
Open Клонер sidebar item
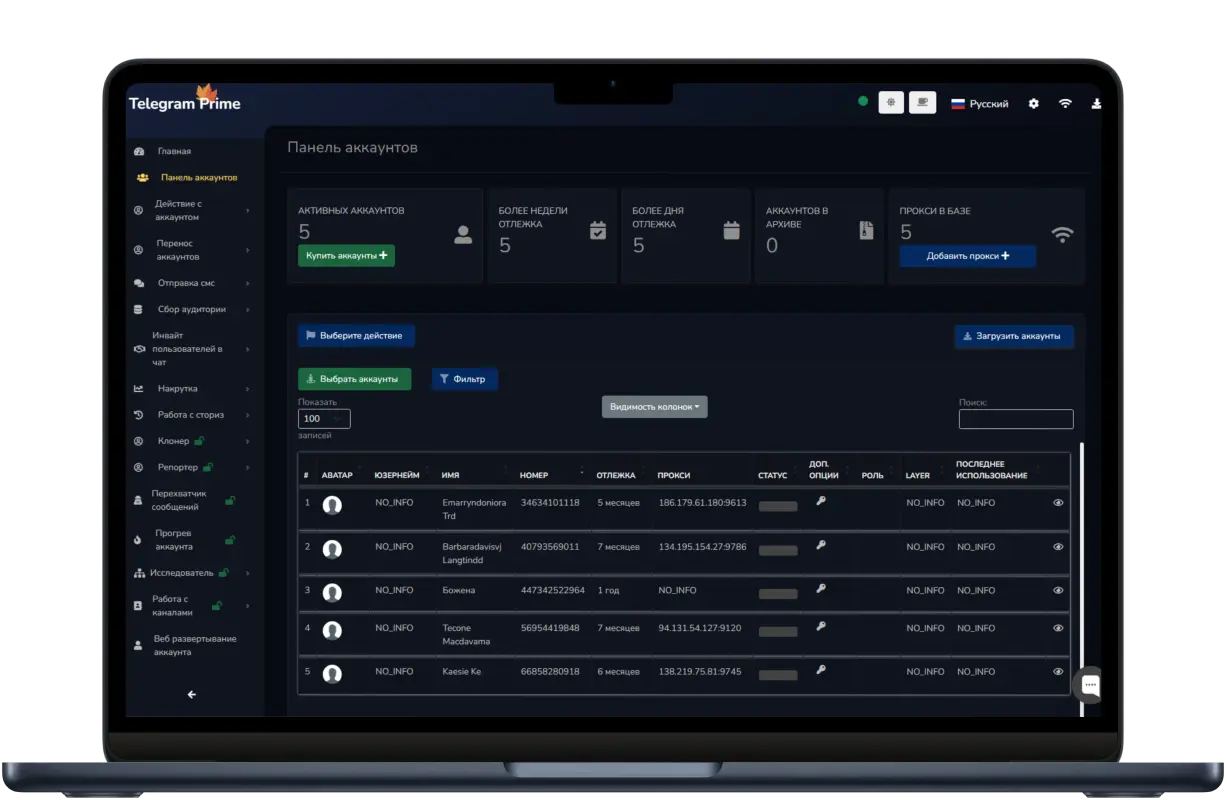coord(191,441)
